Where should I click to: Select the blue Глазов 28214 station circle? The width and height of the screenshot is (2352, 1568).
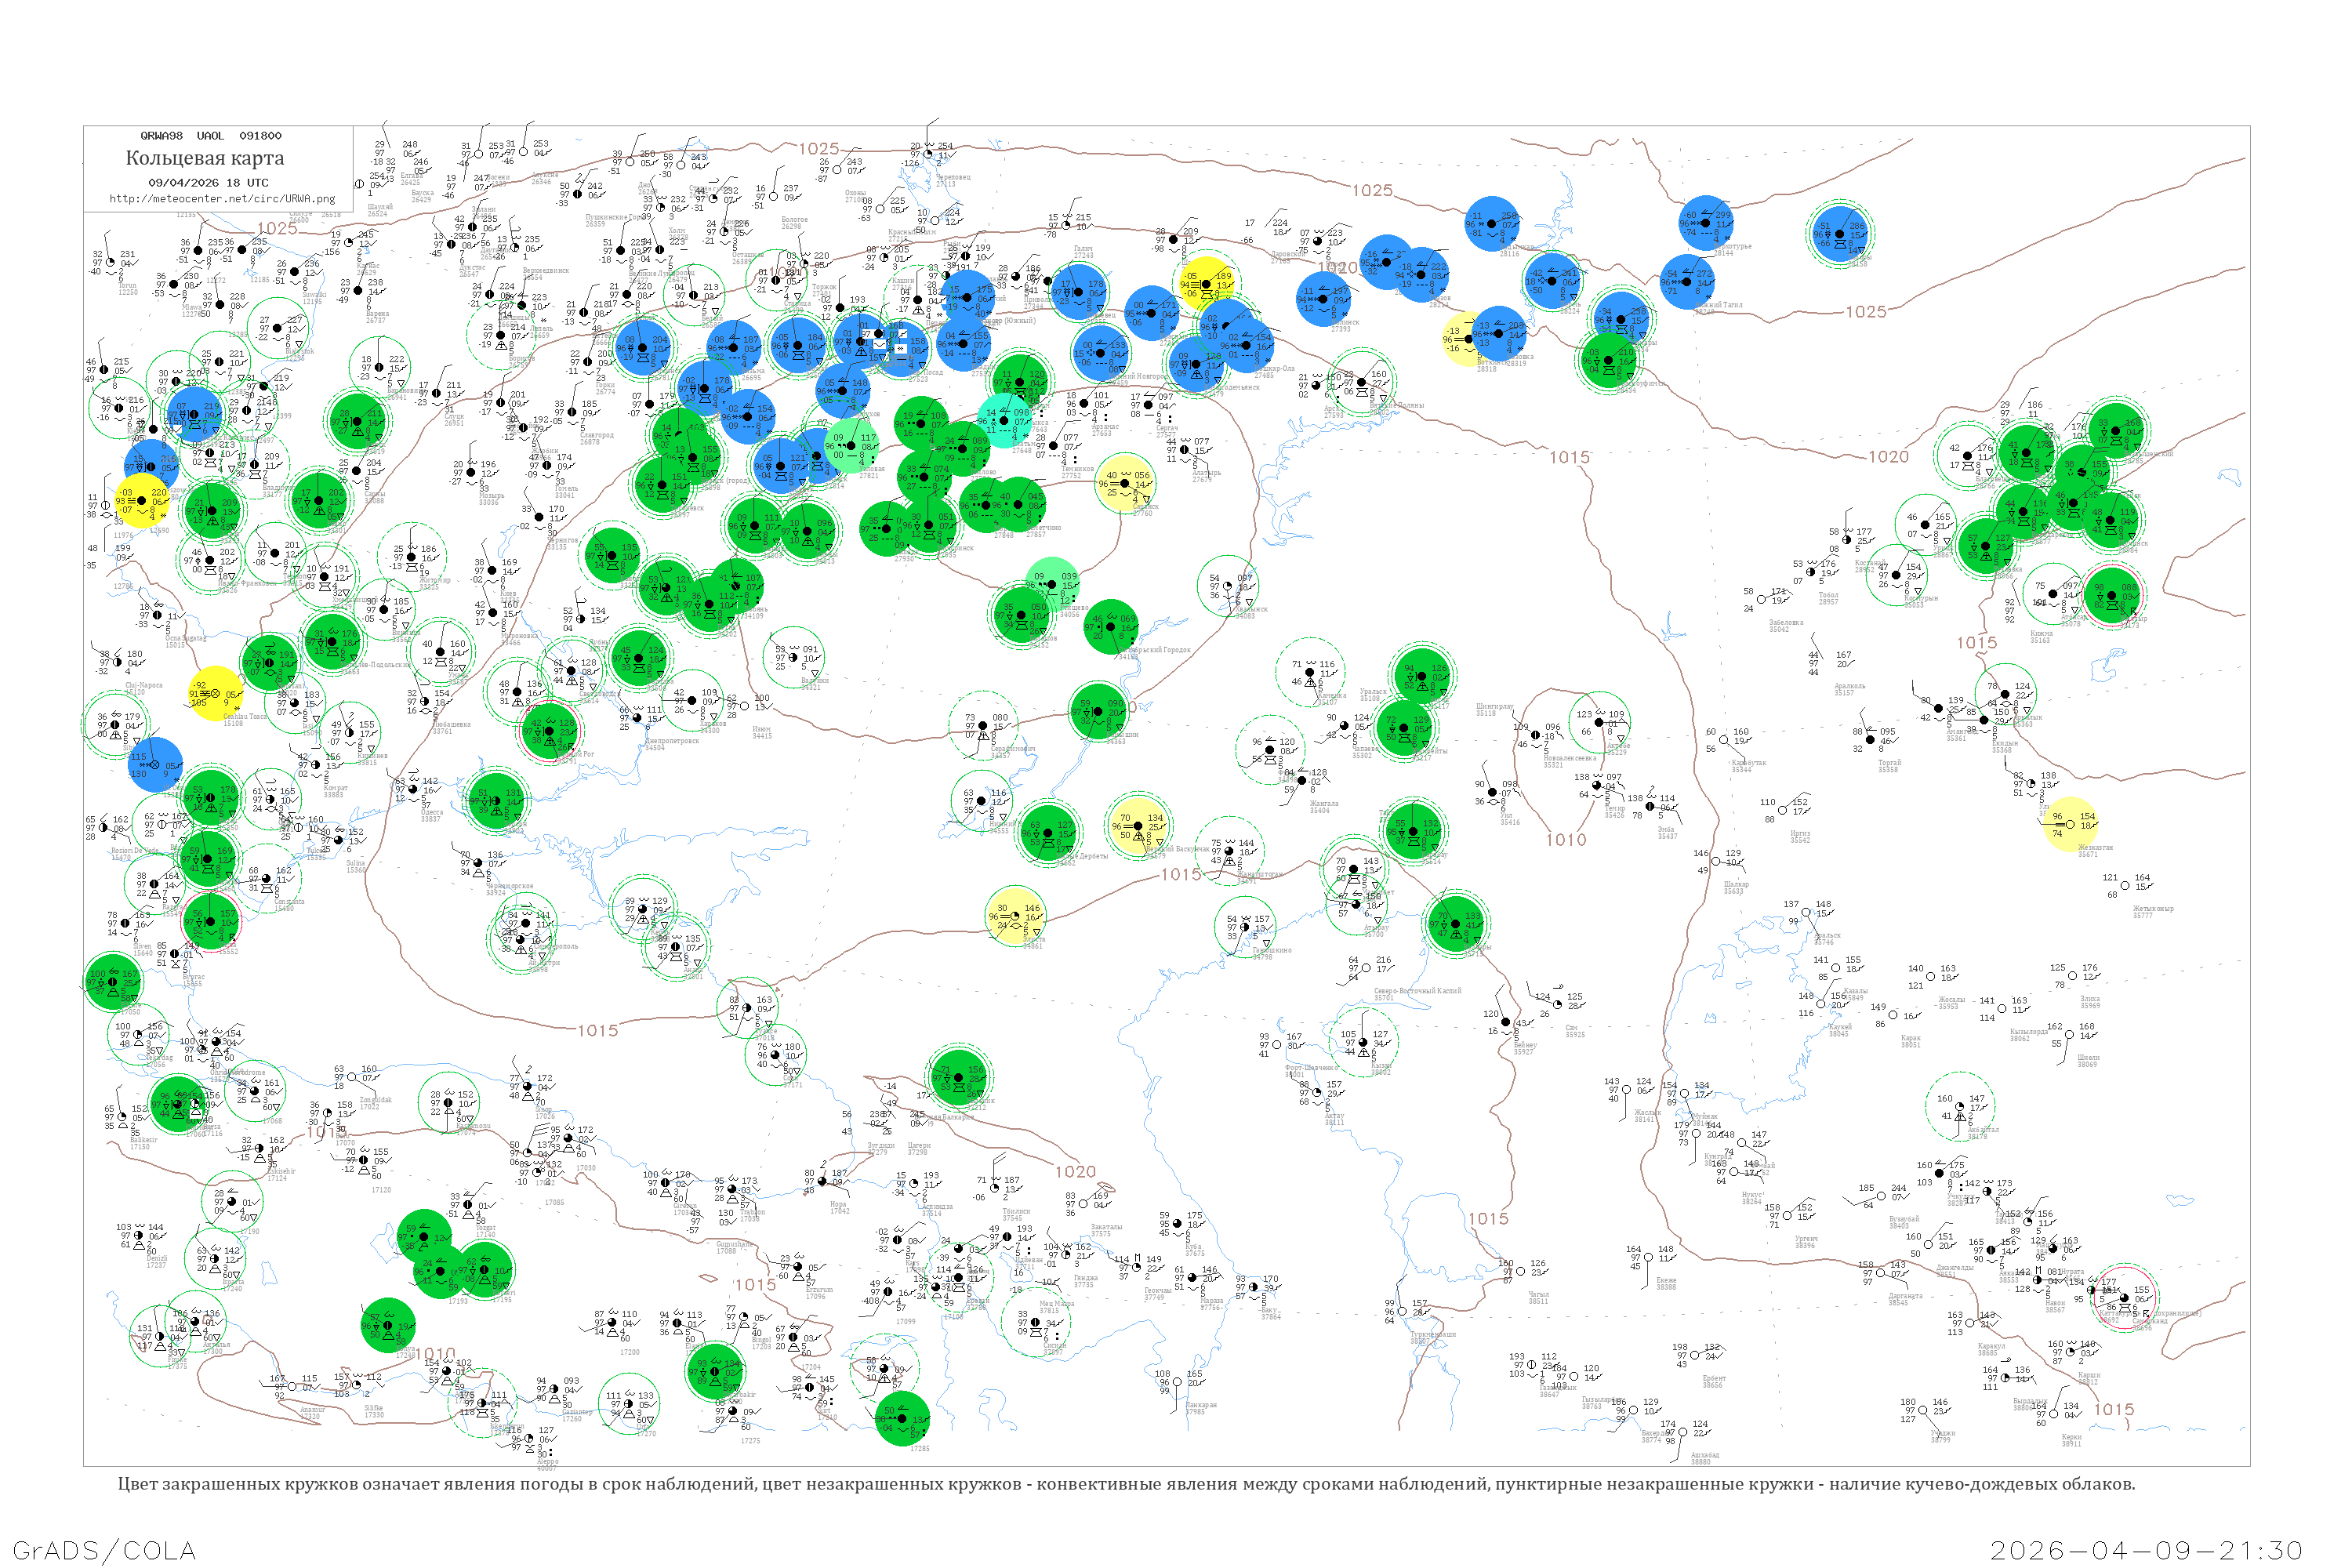[x=1422, y=275]
